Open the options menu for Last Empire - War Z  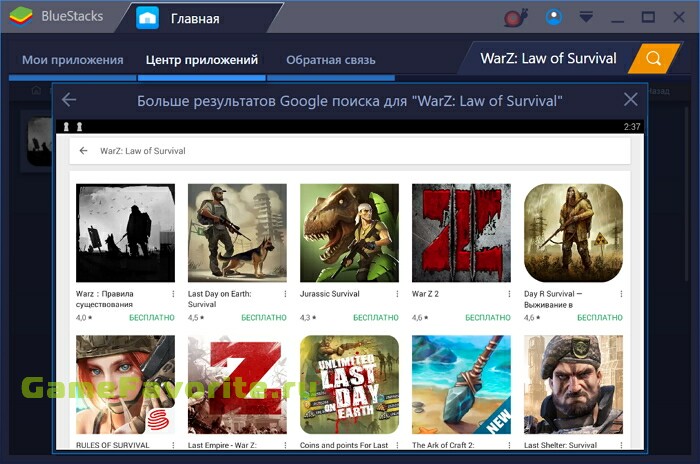point(285,445)
